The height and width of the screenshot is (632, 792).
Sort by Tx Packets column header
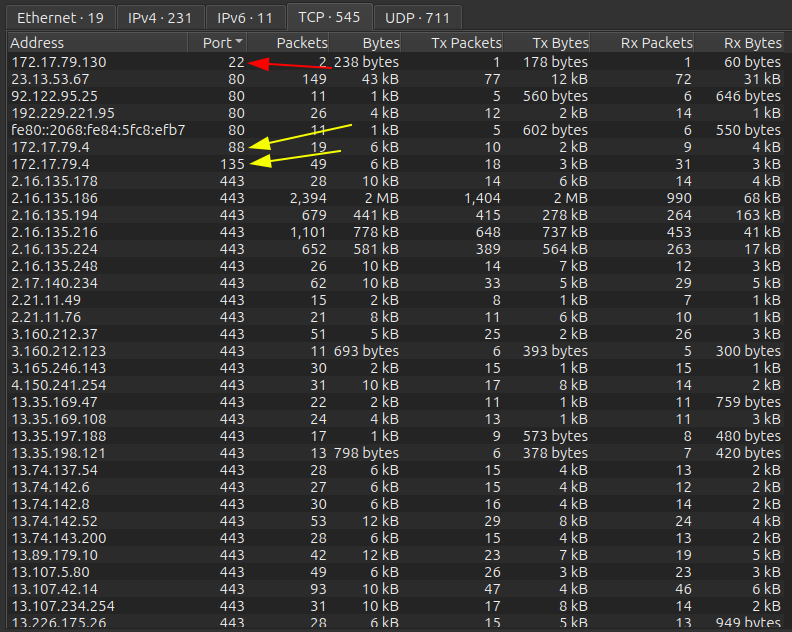point(466,43)
